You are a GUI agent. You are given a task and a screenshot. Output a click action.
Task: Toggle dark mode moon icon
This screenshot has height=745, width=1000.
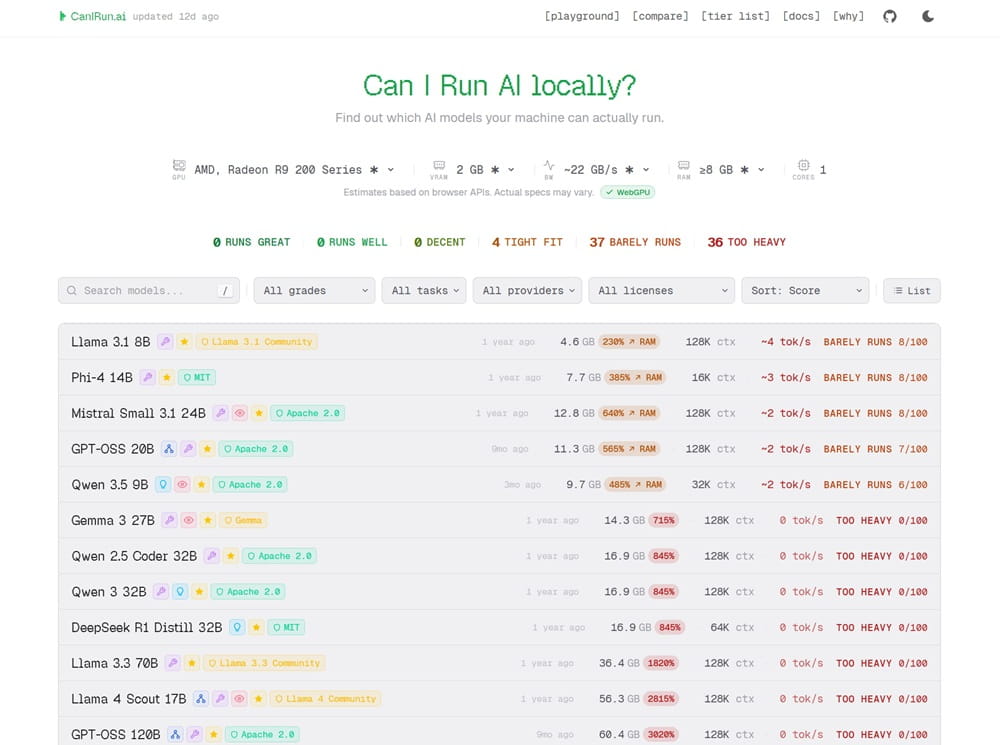coord(928,17)
